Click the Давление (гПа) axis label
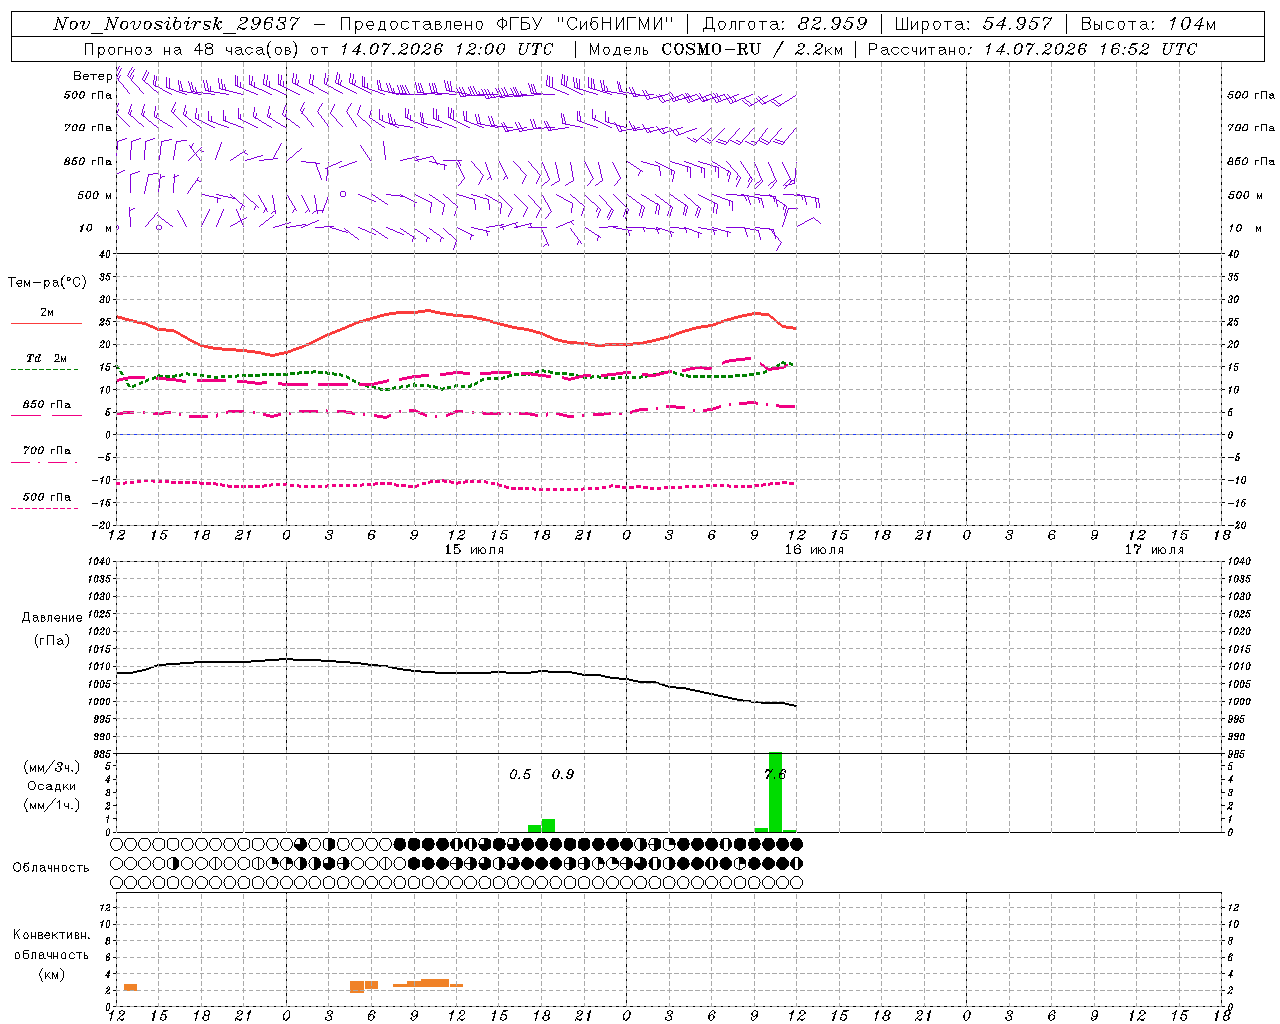 click(52, 629)
